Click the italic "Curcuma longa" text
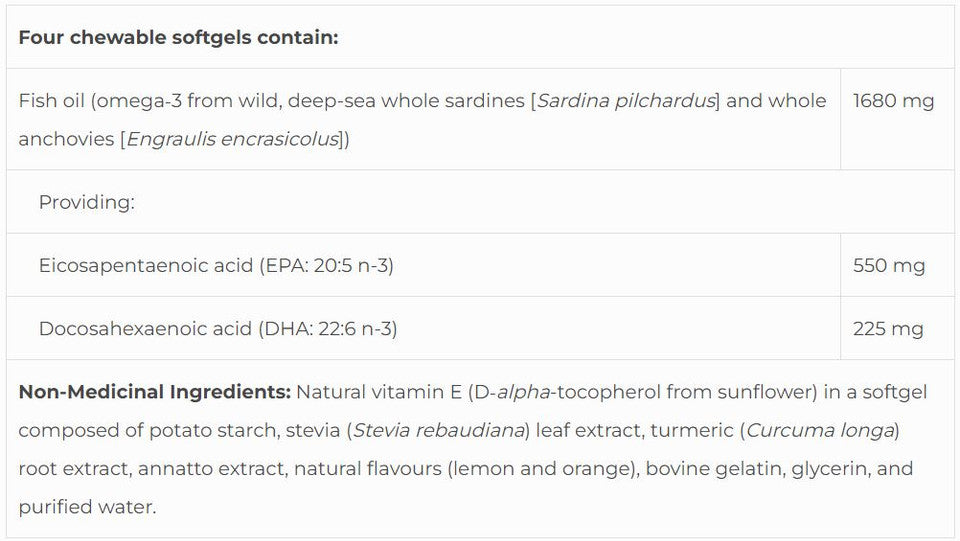The width and height of the screenshot is (960, 541). (x=821, y=431)
